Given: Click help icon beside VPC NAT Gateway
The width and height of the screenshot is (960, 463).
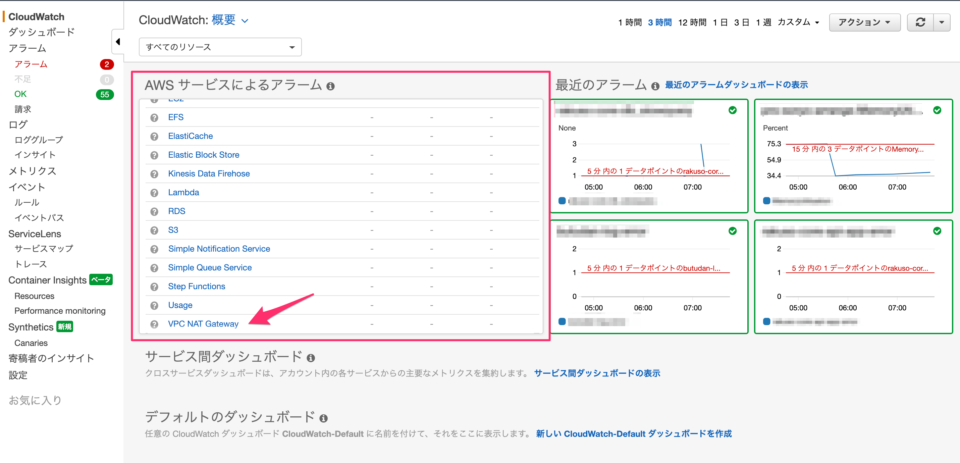Looking at the screenshot, I should [154, 324].
